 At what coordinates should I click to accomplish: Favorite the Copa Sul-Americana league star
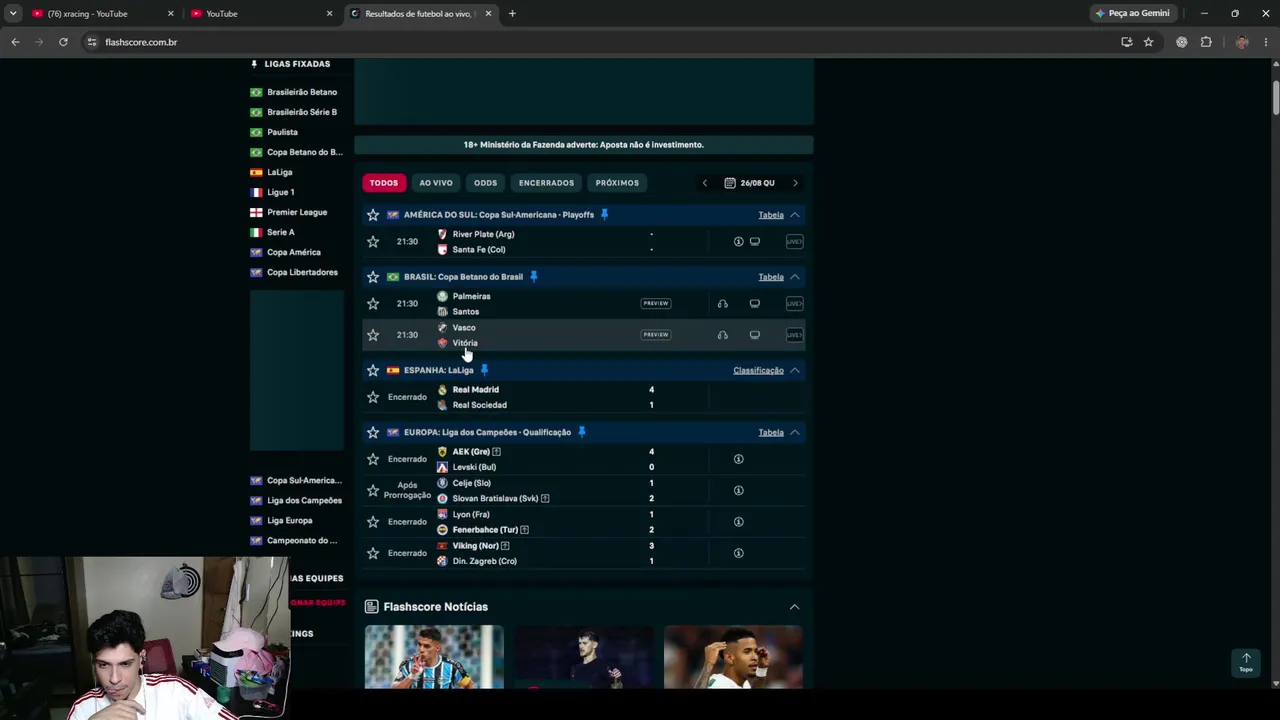click(x=373, y=215)
